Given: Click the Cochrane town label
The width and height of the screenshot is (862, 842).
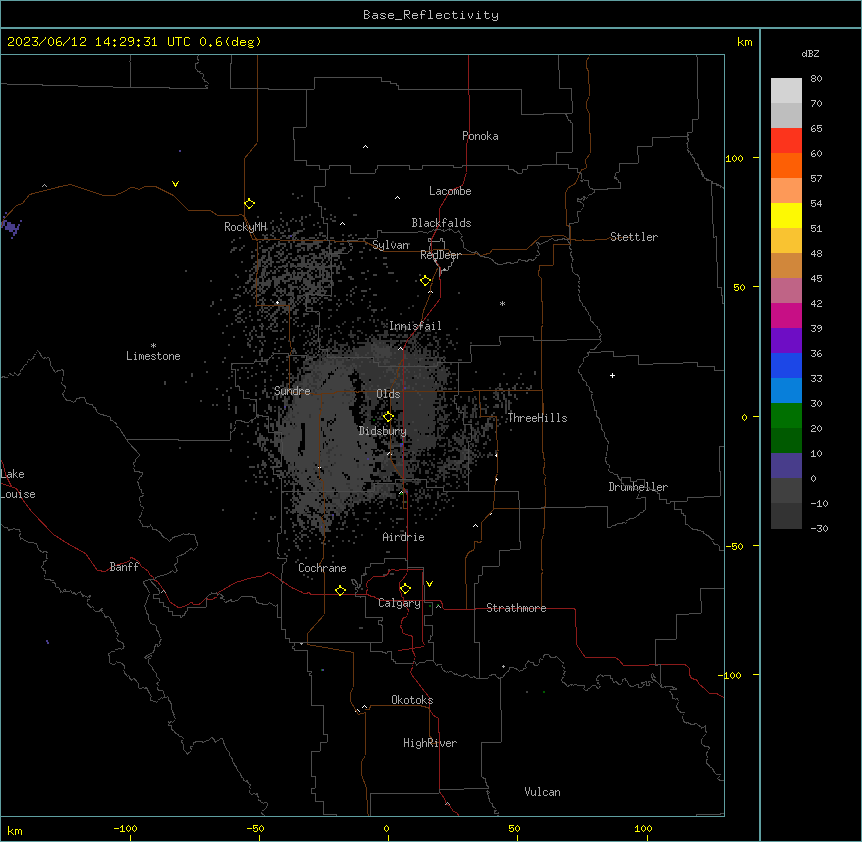Looking at the screenshot, I should tap(322, 568).
